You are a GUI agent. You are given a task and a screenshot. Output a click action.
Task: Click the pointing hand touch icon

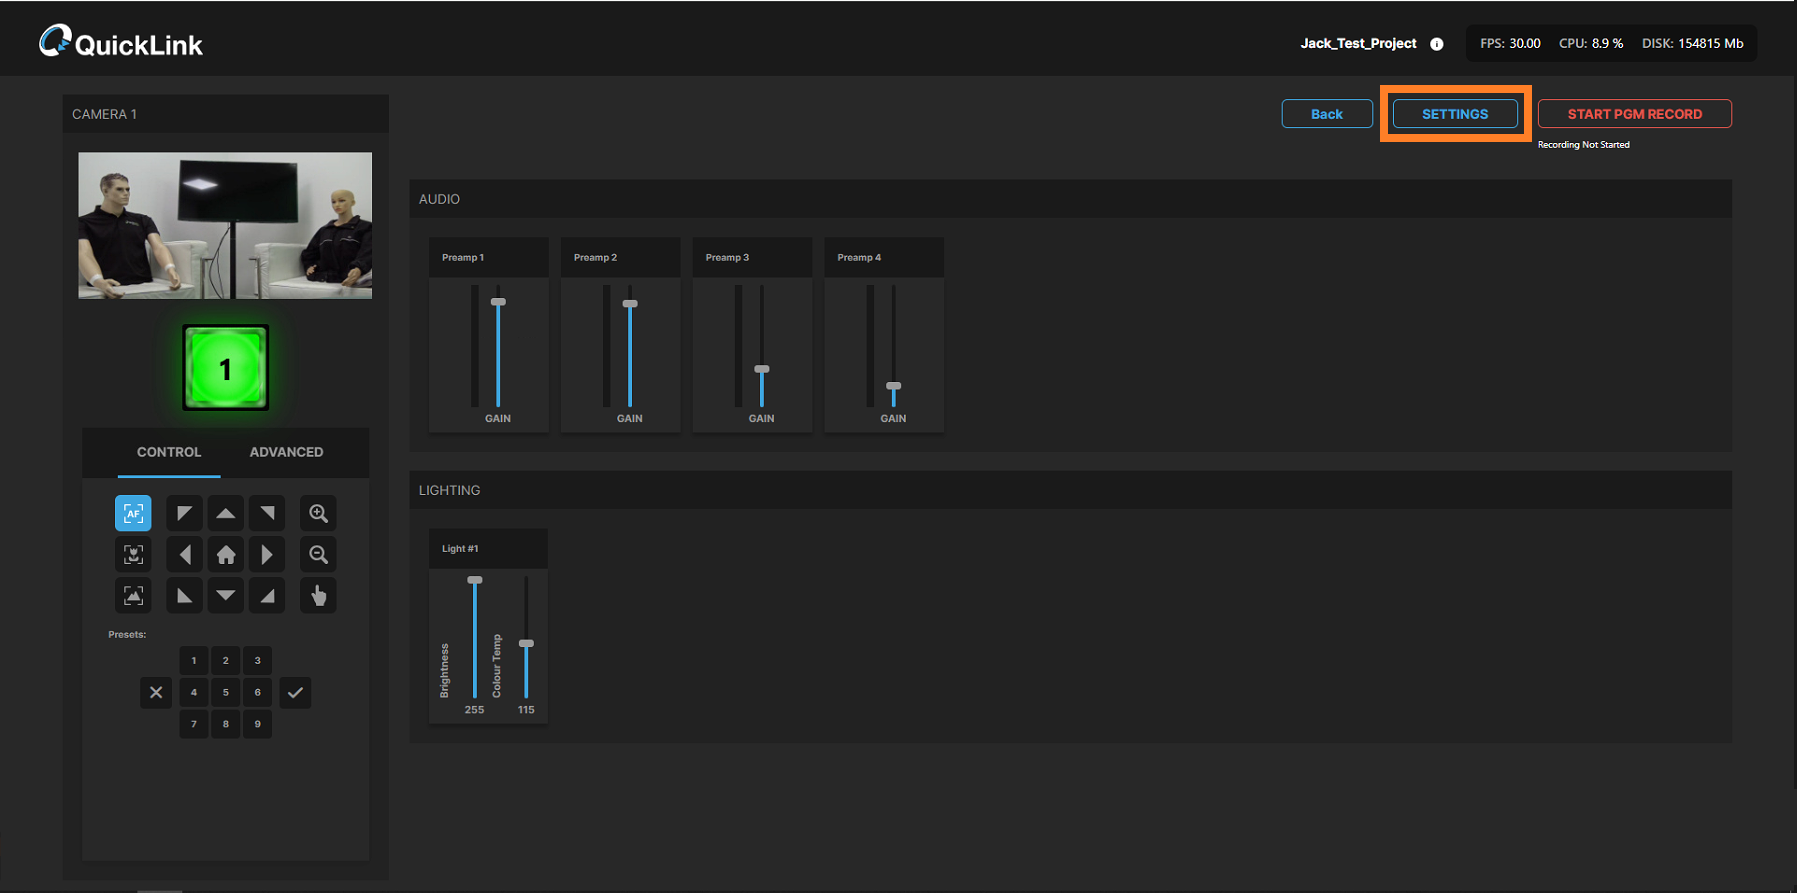[x=318, y=596]
